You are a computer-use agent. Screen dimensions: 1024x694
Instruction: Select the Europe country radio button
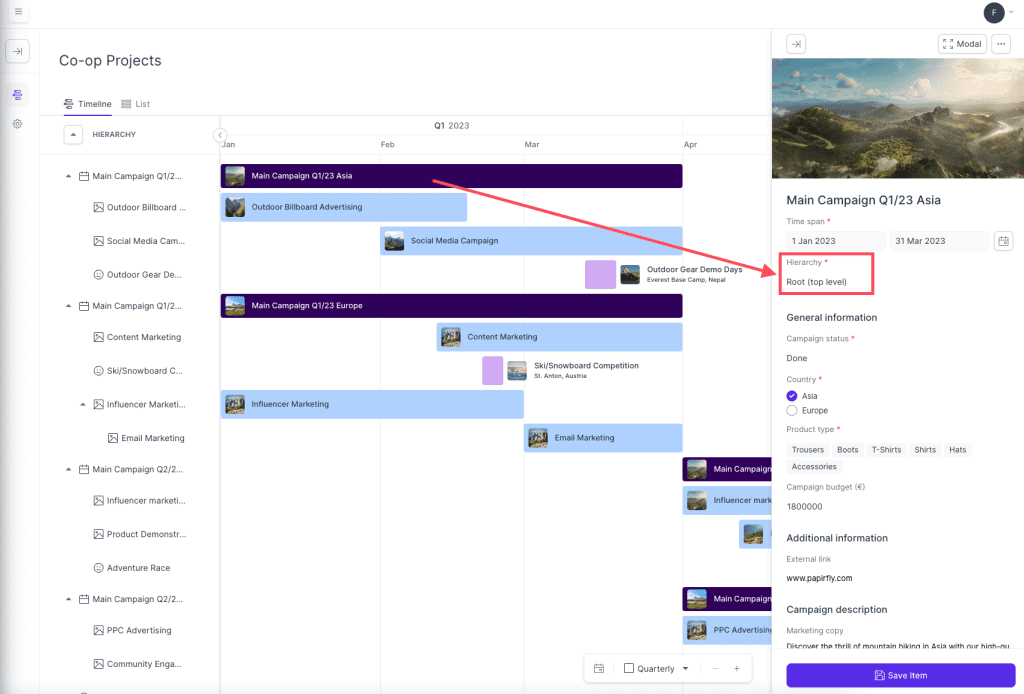tap(792, 411)
